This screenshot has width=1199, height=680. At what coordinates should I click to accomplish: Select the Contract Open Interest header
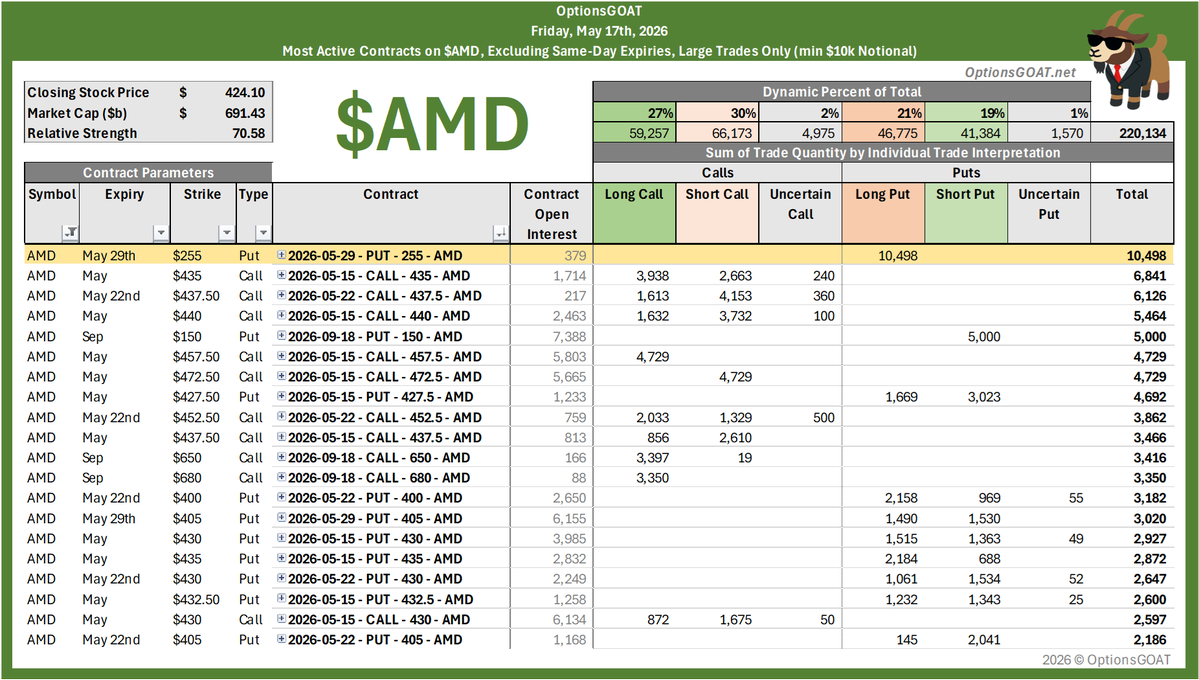point(551,213)
